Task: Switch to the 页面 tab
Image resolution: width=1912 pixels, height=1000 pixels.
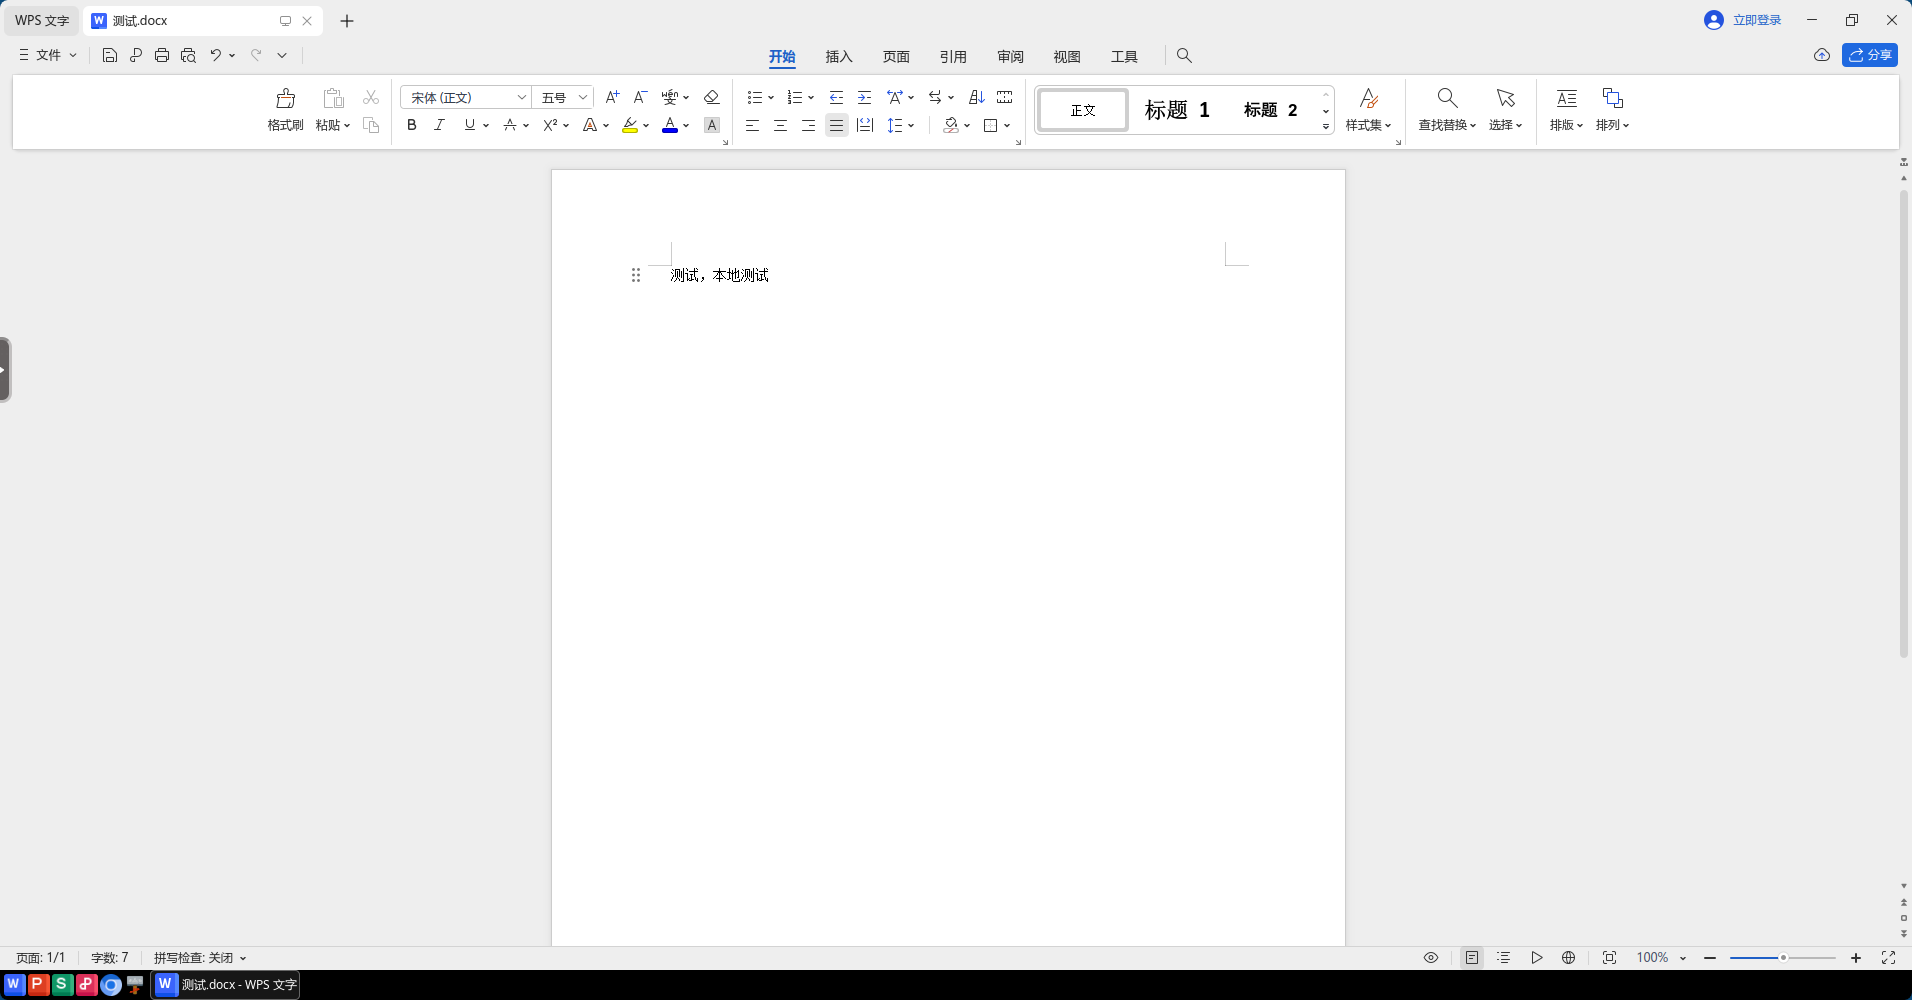Action: (896, 56)
